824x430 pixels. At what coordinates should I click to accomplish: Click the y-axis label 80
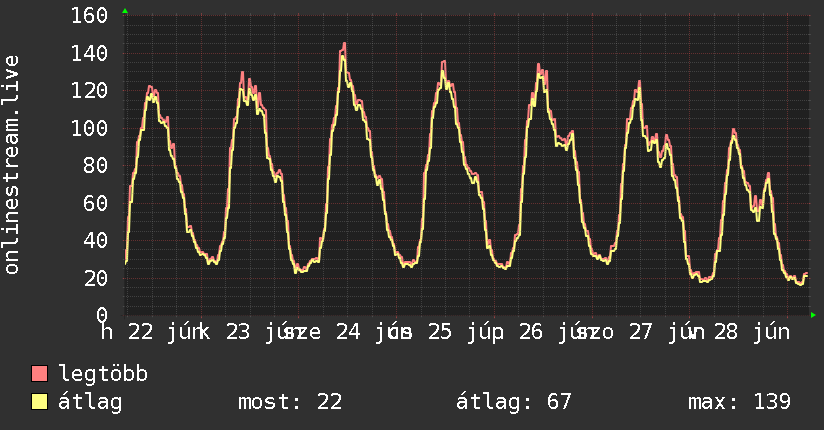click(x=96, y=166)
